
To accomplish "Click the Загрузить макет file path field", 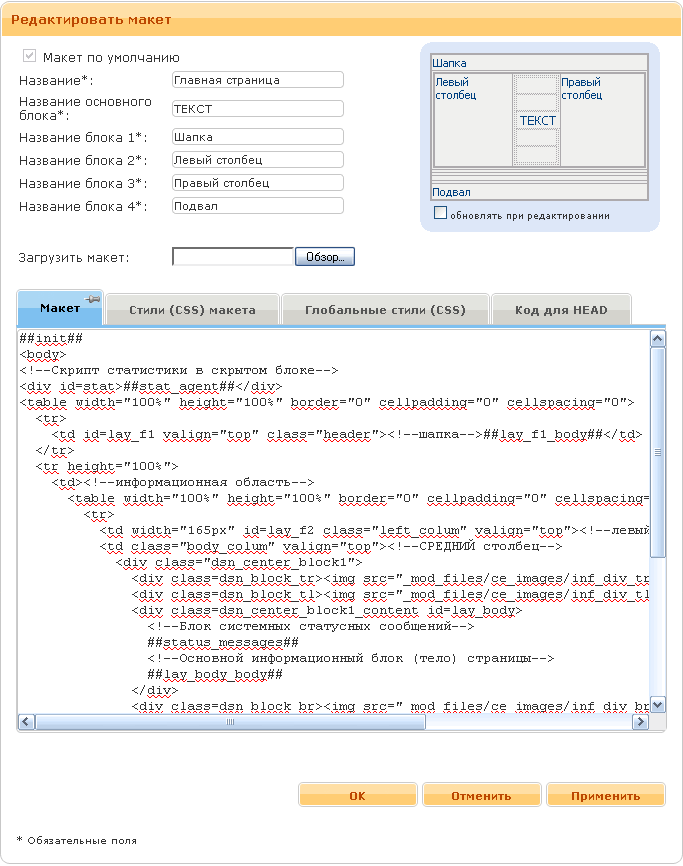I will click(x=232, y=257).
